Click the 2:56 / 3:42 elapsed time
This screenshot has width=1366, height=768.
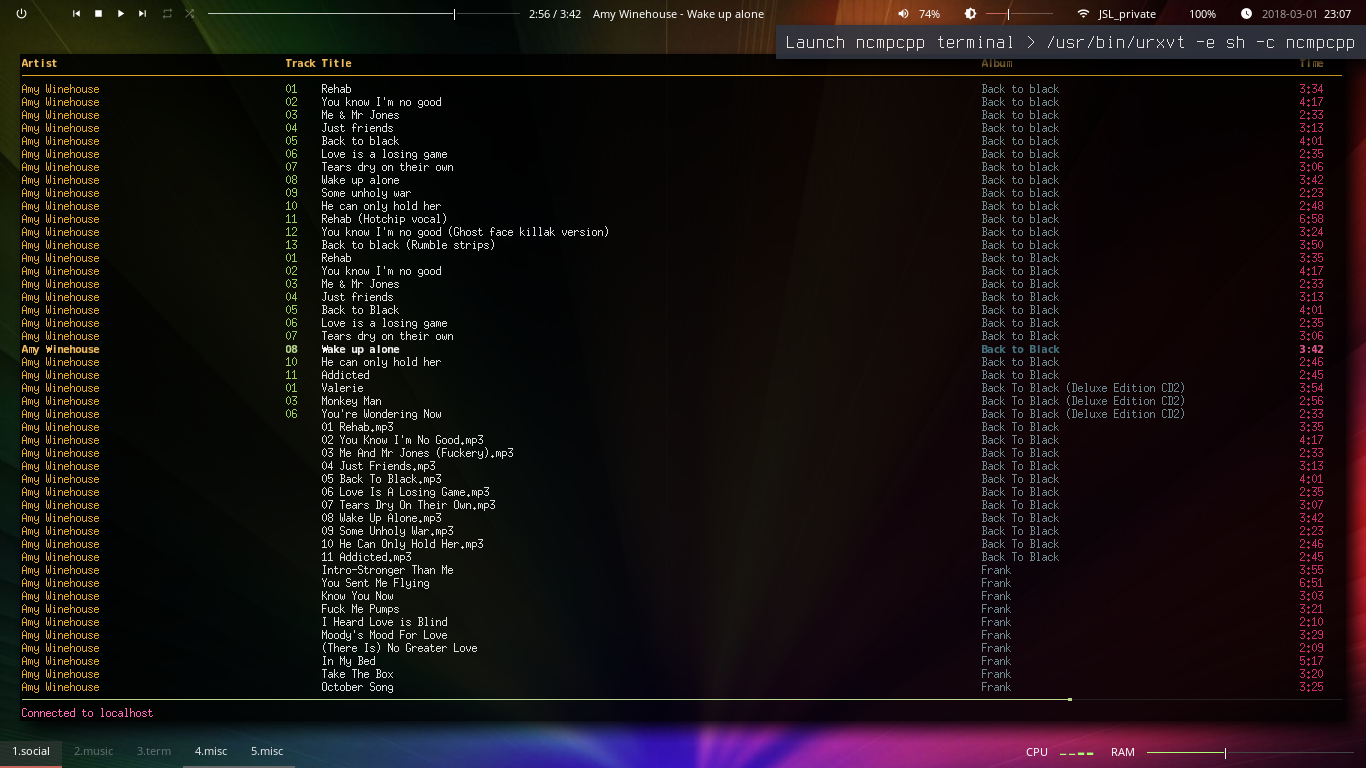555,14
